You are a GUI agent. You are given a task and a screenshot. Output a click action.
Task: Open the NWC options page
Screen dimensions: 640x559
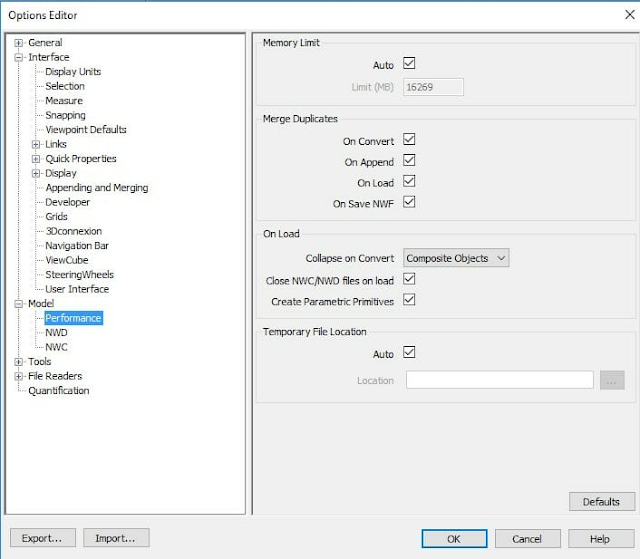coord(56,347)
